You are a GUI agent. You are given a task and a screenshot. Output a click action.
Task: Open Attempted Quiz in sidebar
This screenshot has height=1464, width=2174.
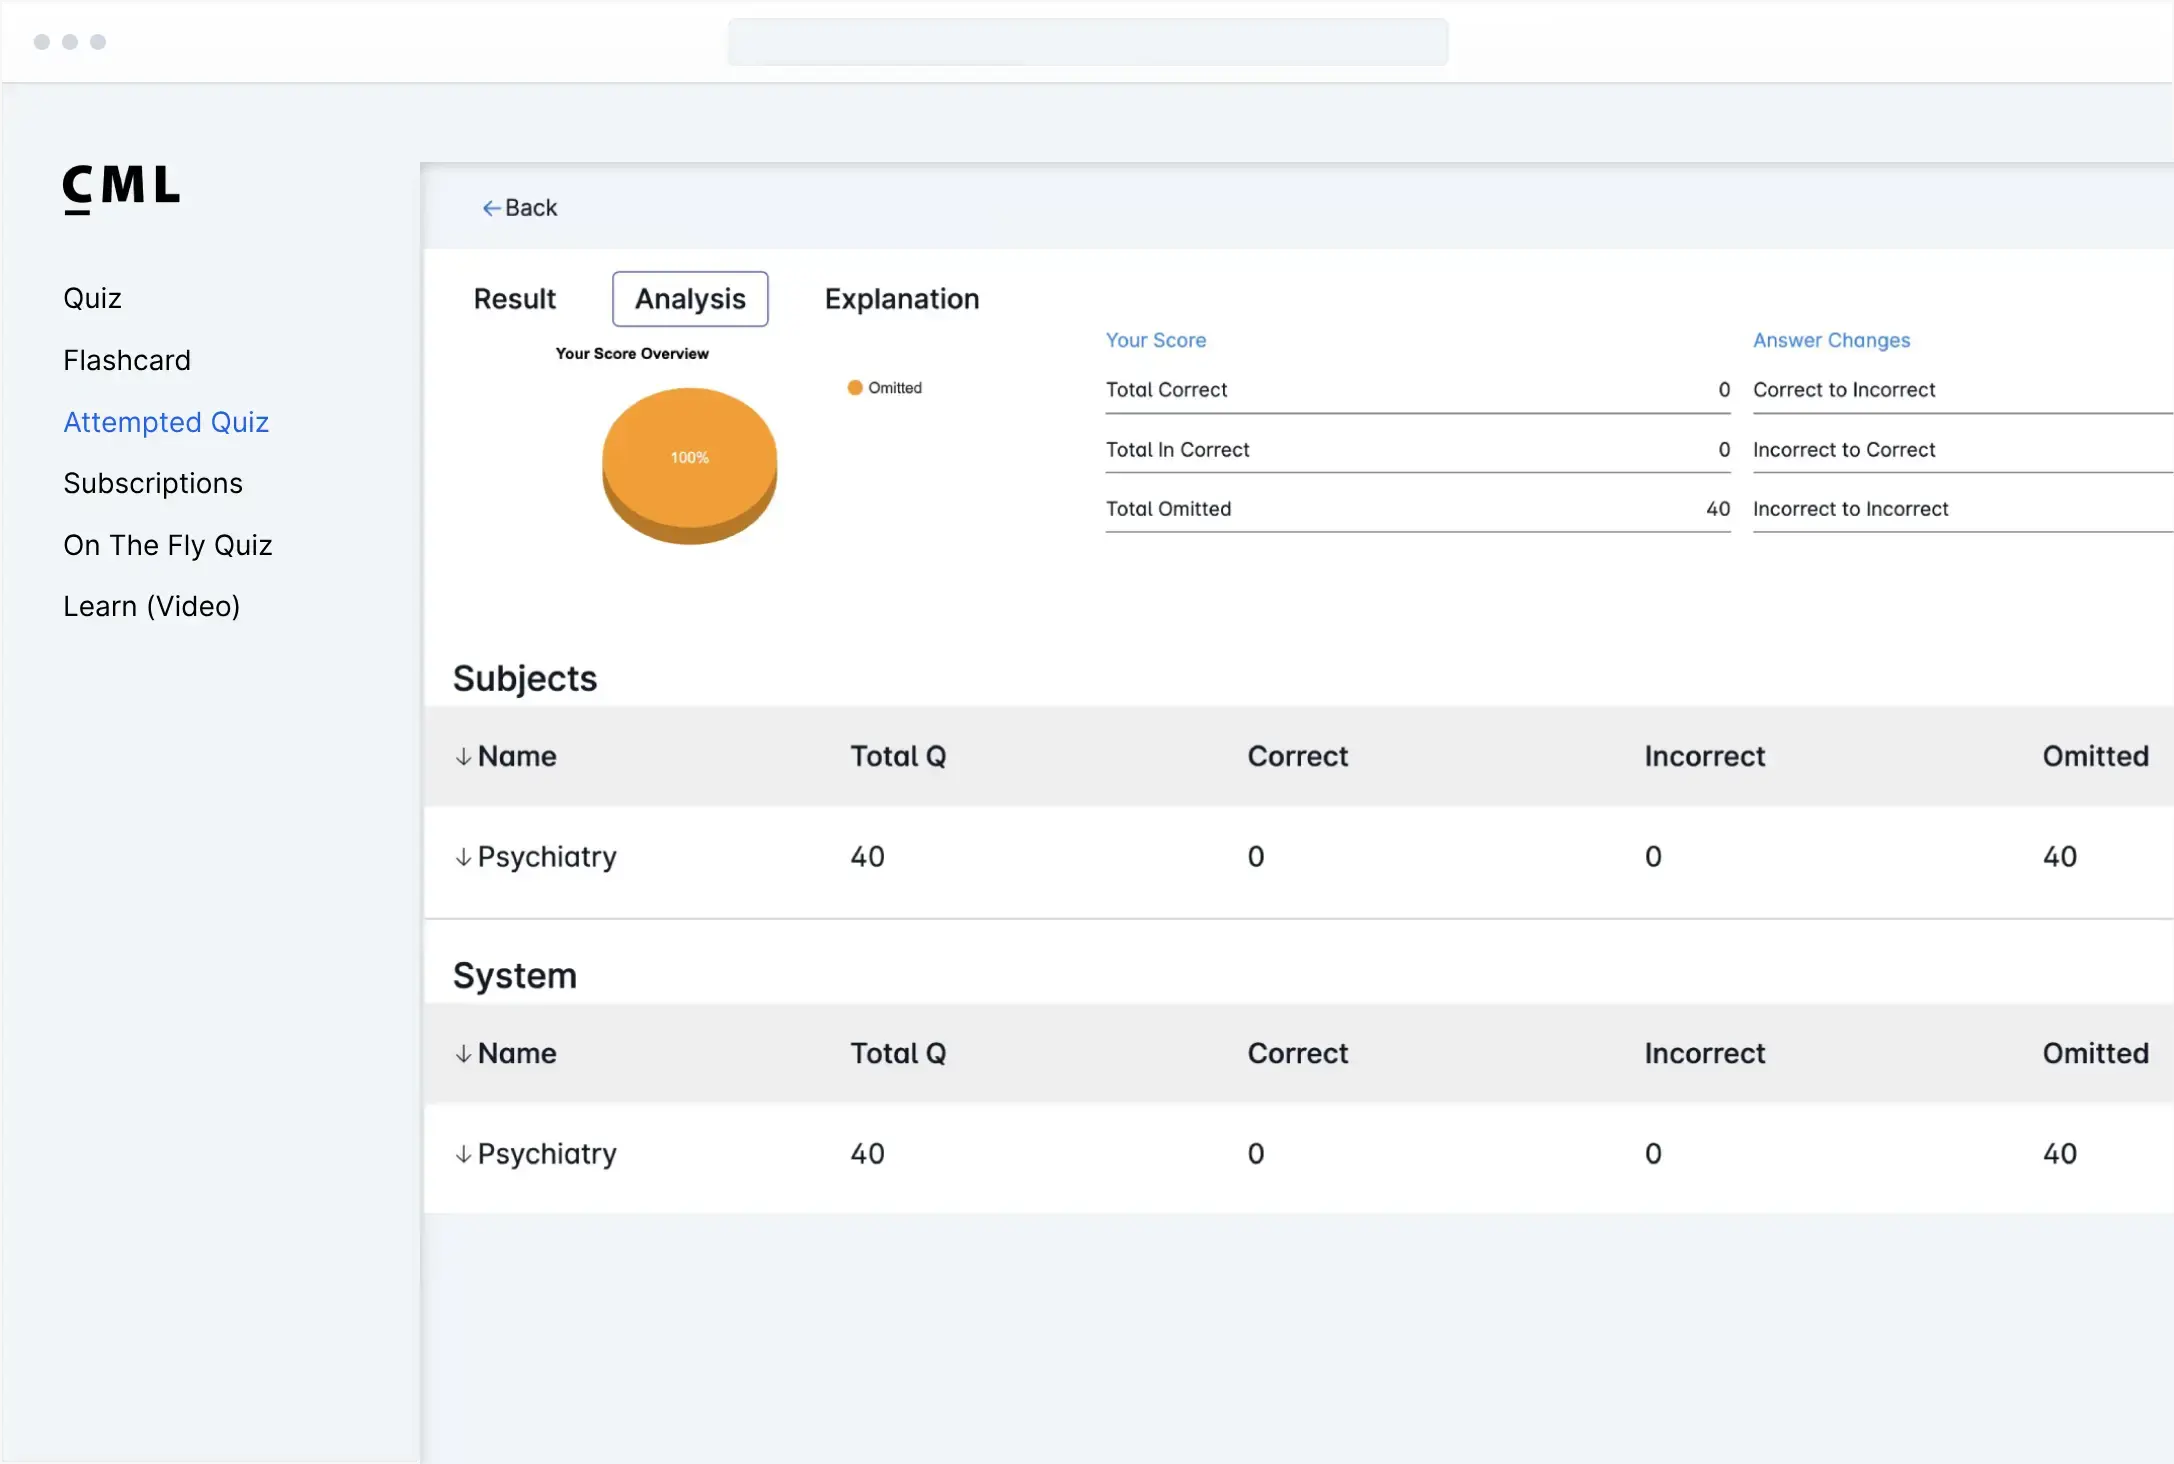[x=166, y=422]
